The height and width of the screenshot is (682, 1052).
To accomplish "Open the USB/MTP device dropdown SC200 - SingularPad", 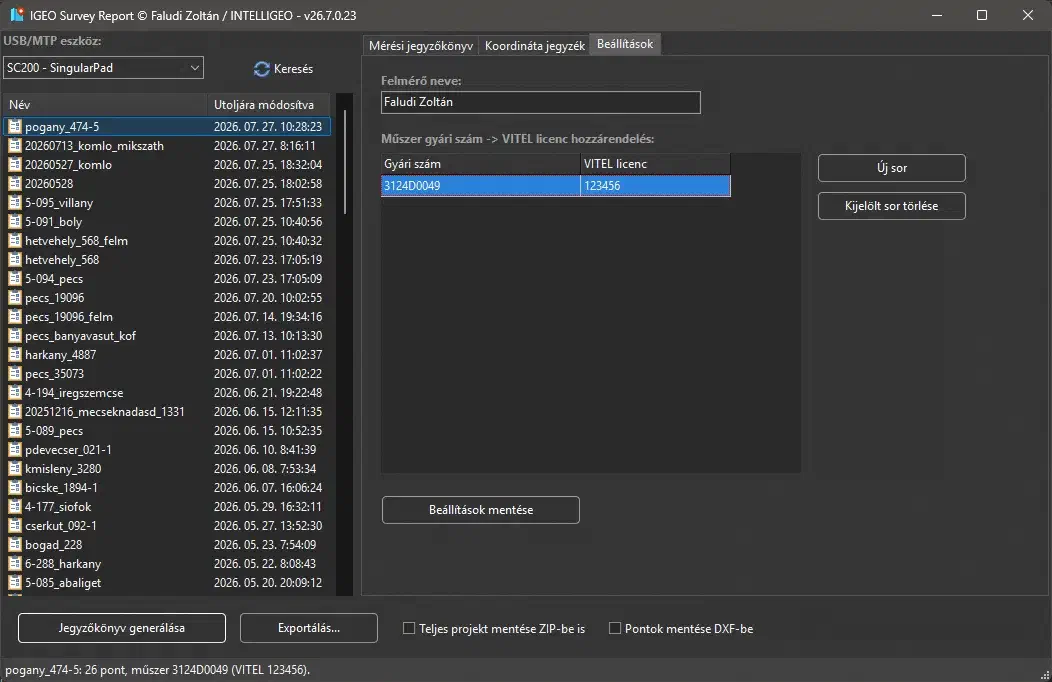I will (x=103, y=68).
